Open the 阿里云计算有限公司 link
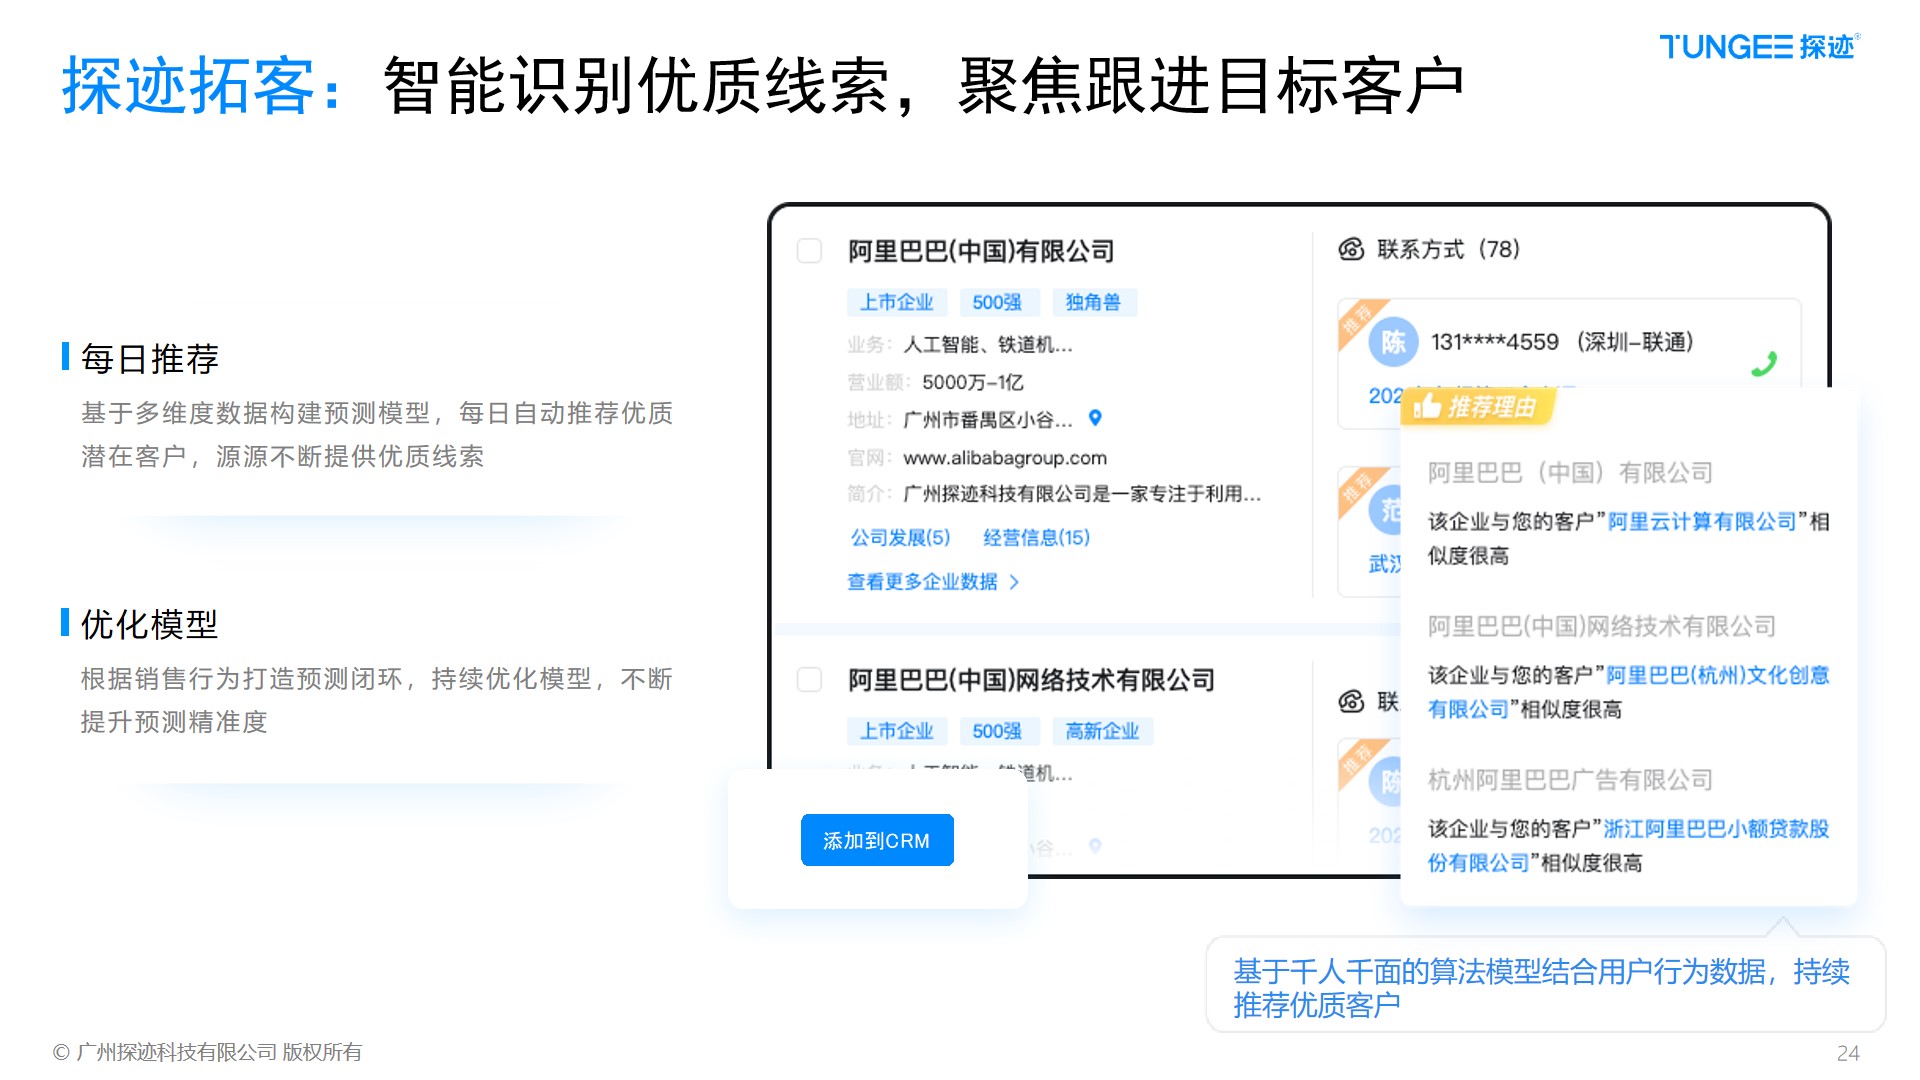1920x1080 pixels. (x=1701, y=522)
